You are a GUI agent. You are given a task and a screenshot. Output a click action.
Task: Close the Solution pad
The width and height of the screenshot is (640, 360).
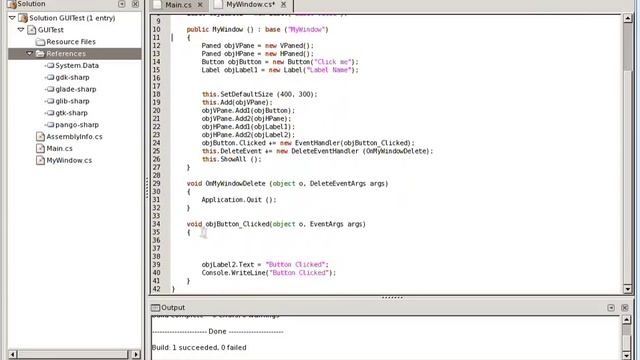tap(135, 4)
